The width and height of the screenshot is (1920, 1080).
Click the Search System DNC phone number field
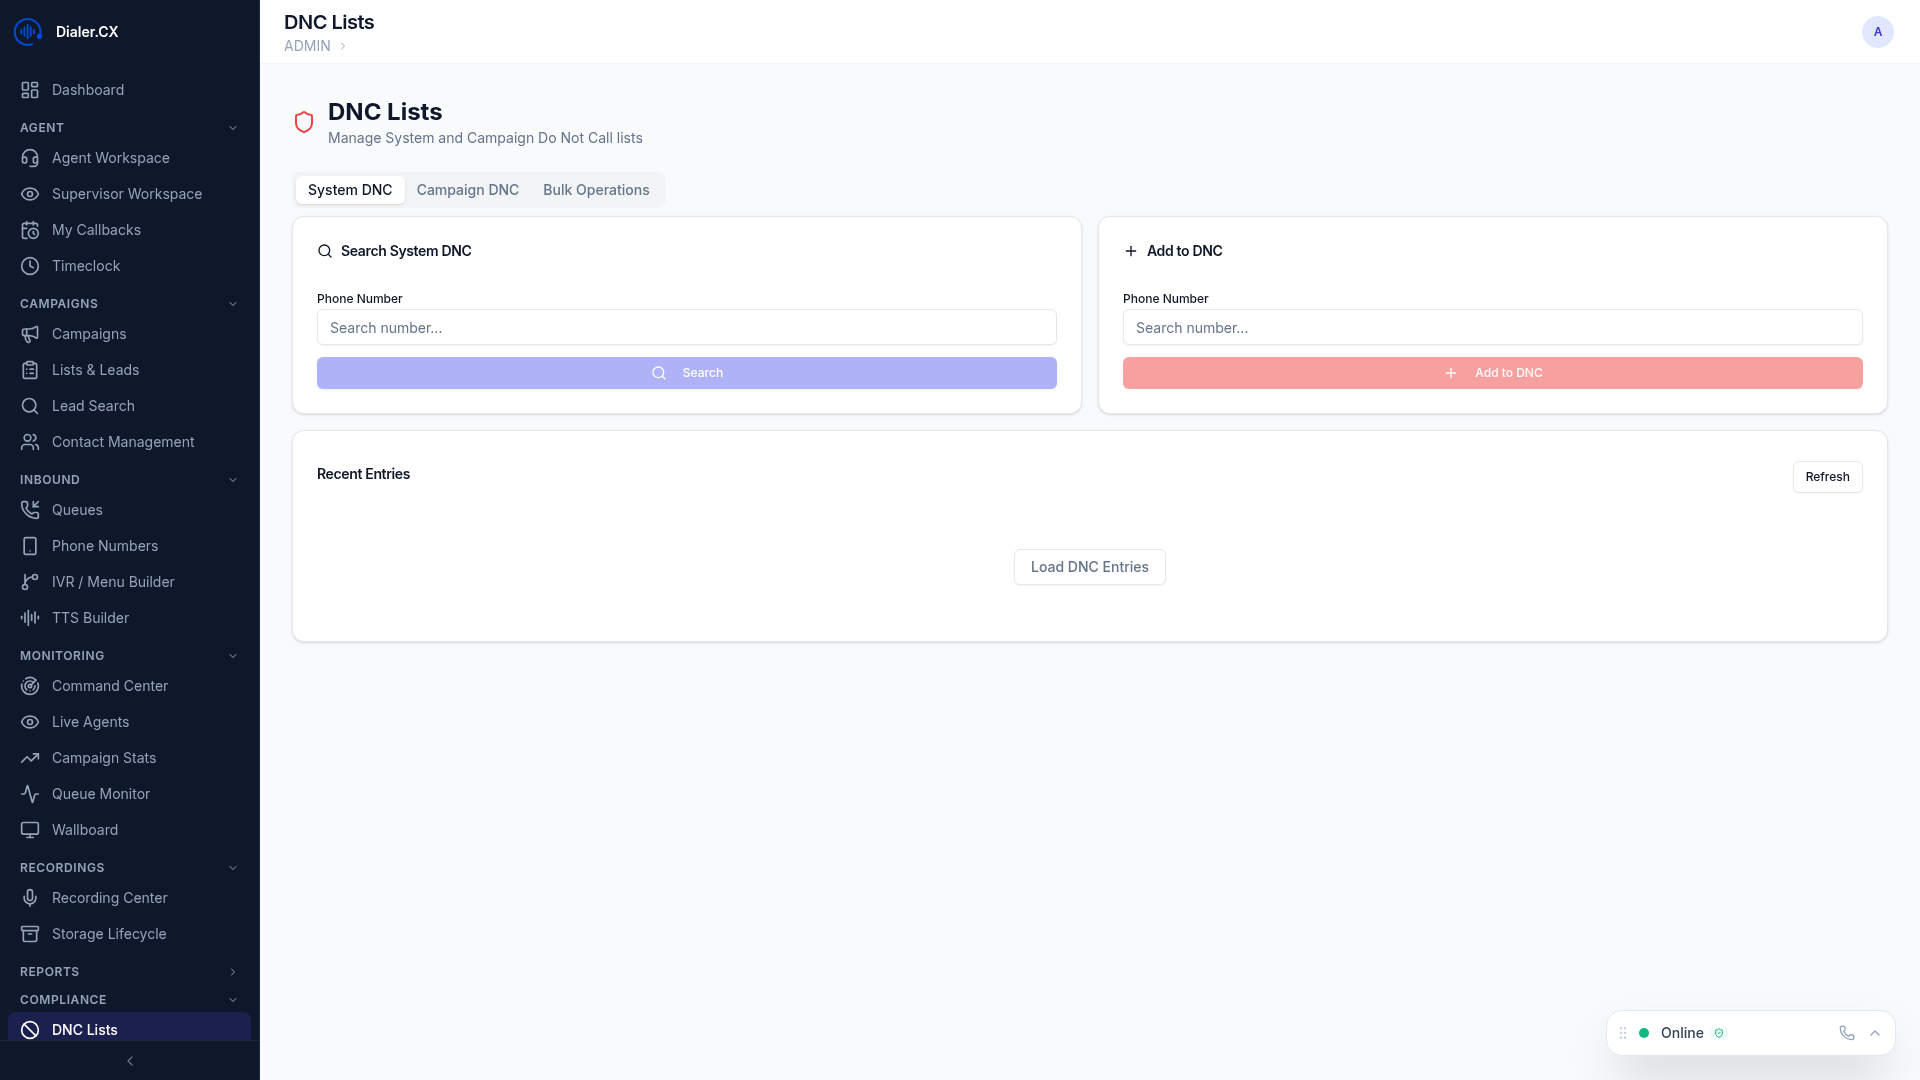coord(686,327)
